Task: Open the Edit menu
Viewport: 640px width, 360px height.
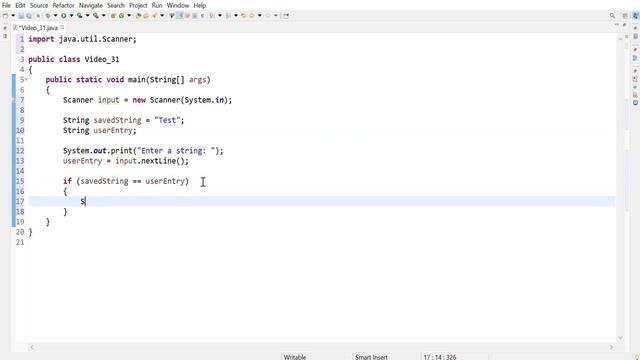Action: coord(20,5)
